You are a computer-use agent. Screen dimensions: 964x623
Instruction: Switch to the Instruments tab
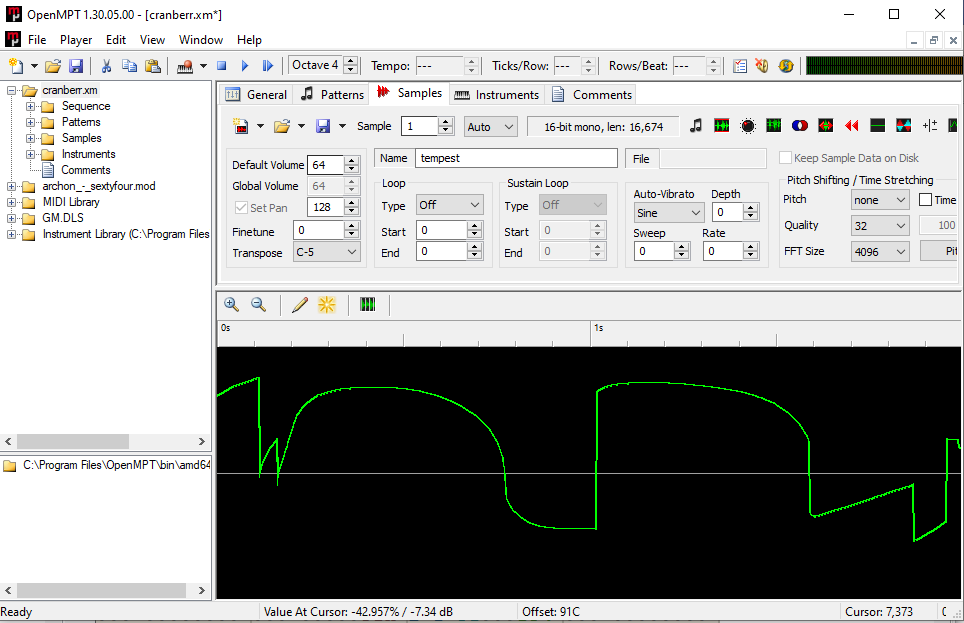(497, 95)
